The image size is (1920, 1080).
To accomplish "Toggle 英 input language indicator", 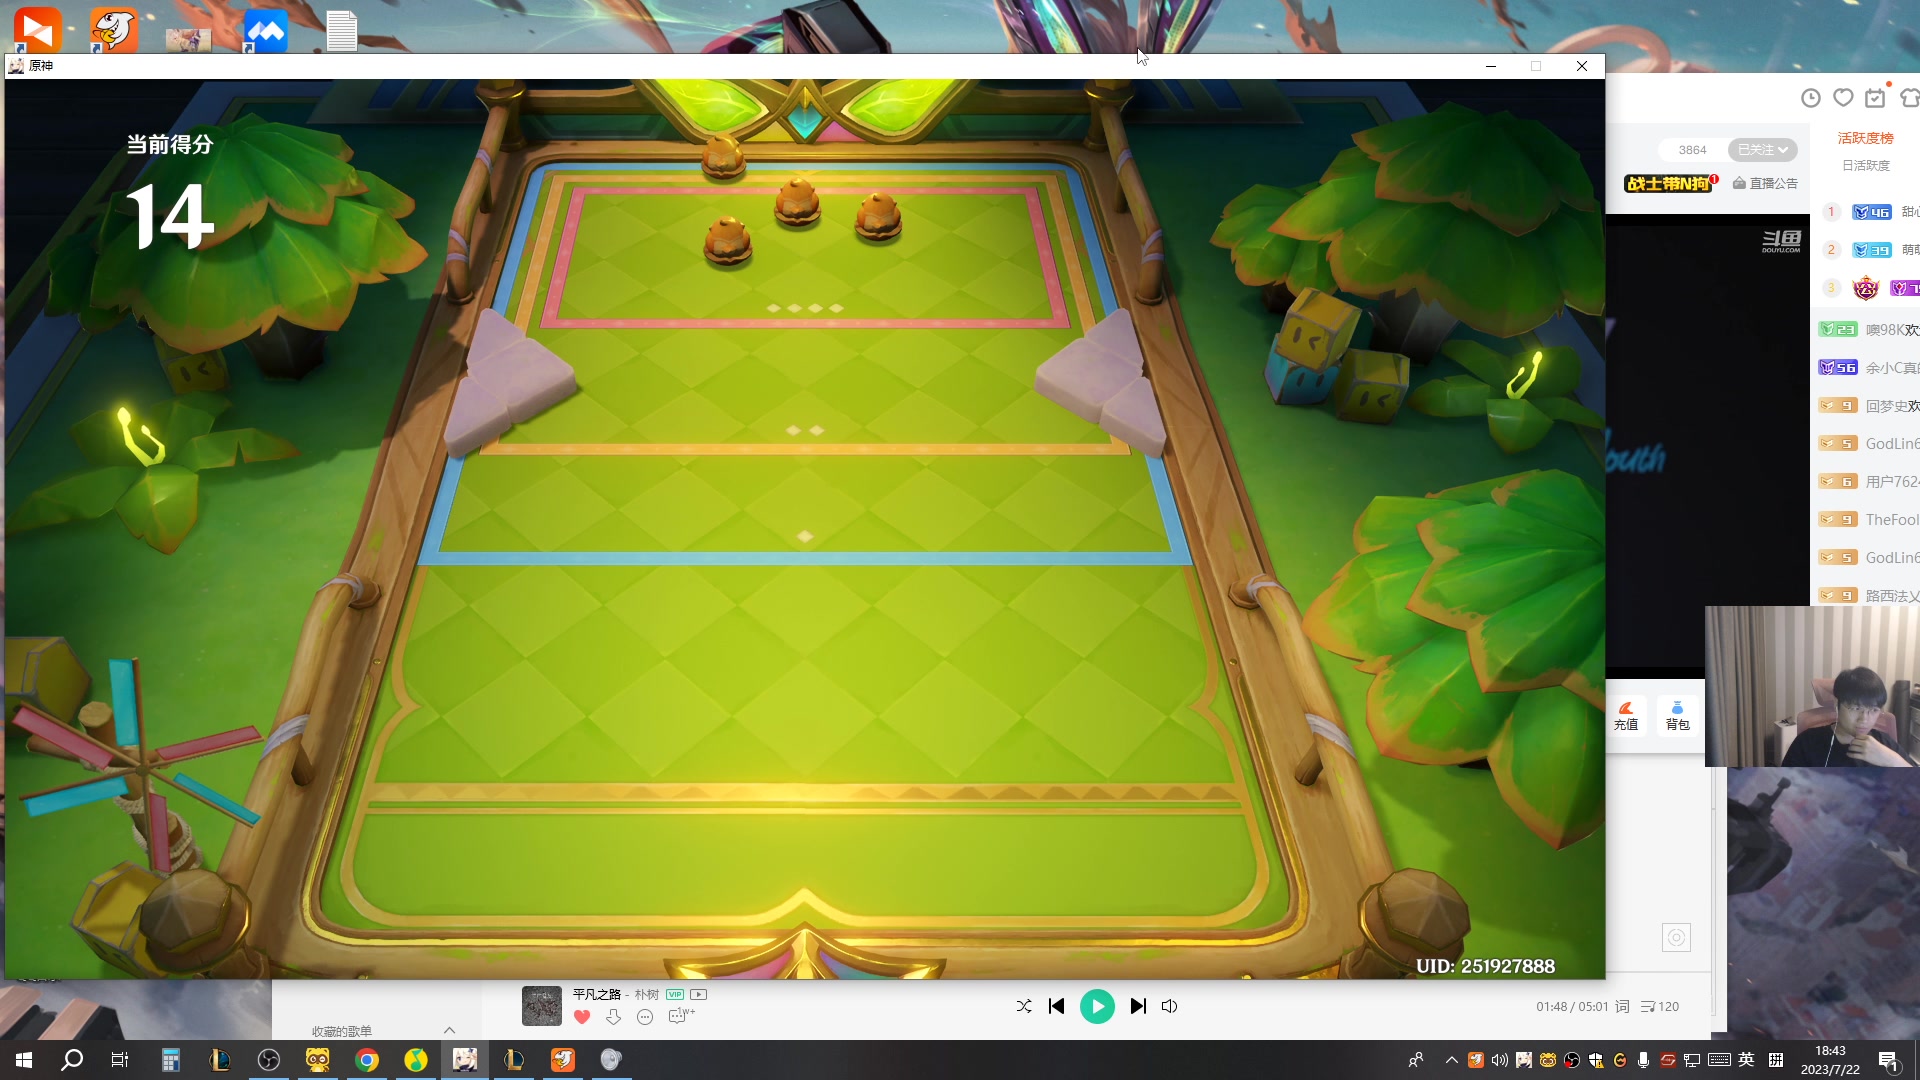I will [x=1746, y=1060].
